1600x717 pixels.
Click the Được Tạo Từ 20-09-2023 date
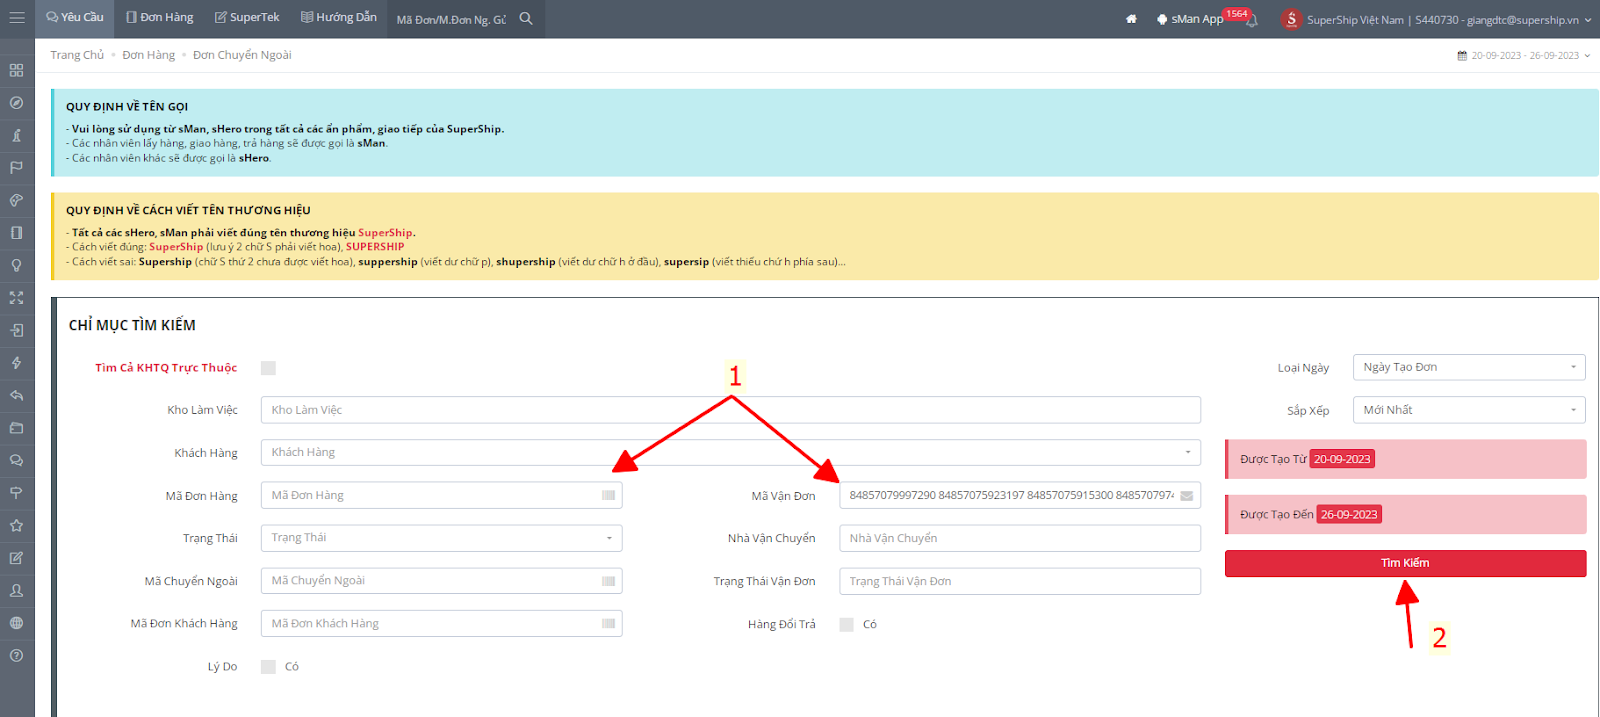click(1342, 459)
